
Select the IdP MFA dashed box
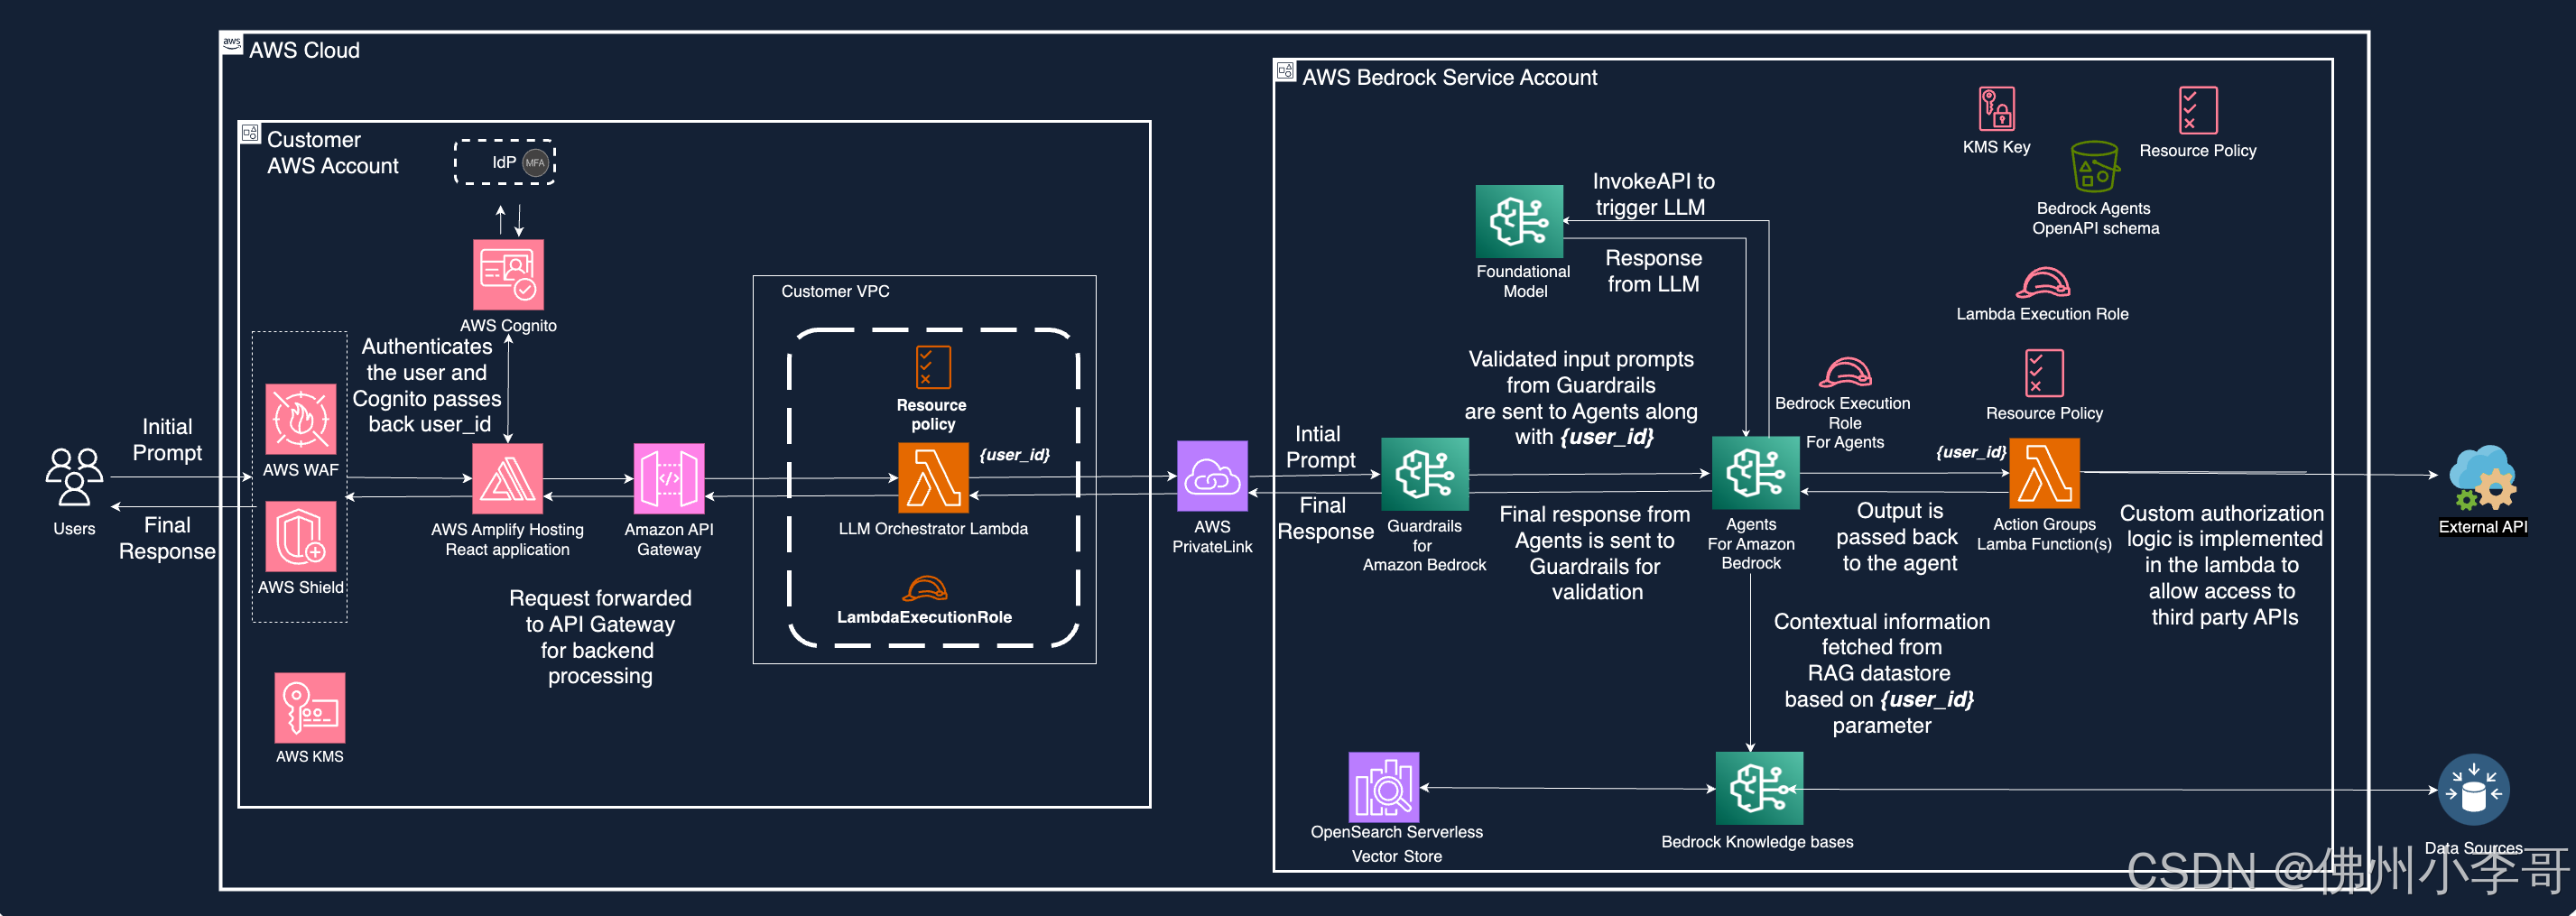pos(505,162)
